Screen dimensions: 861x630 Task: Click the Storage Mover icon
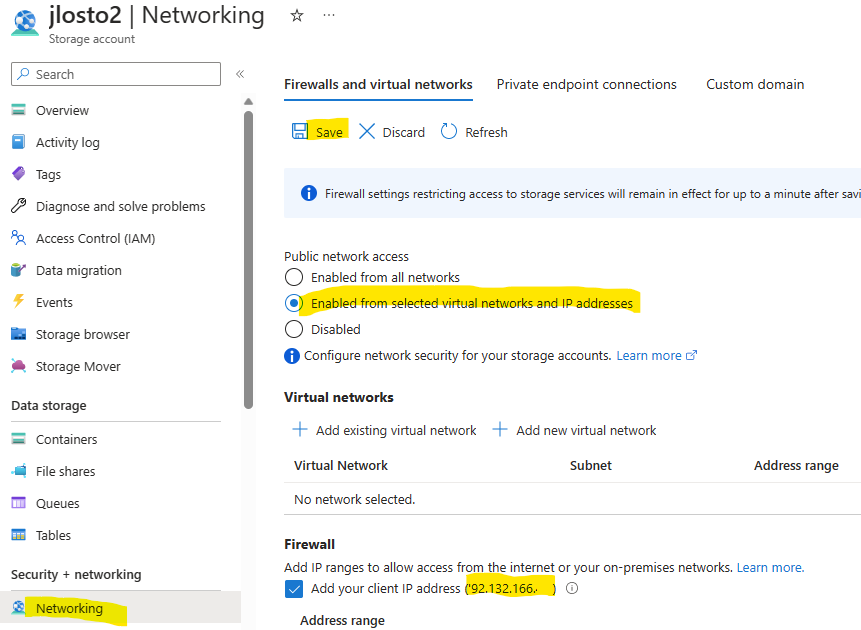coord(19,366)
